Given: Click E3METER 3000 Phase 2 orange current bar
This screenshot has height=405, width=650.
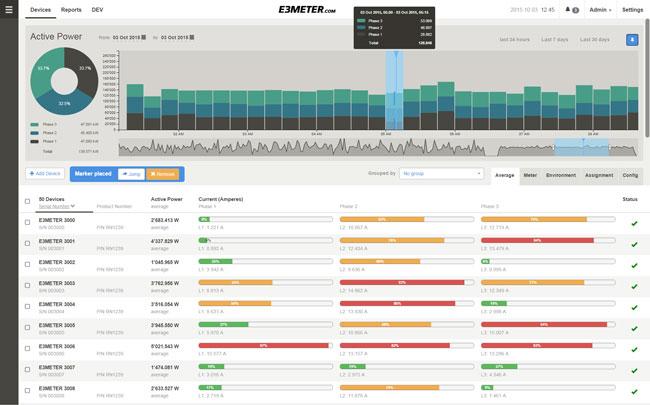Looking at the screenshot, I should coord(382,219).
